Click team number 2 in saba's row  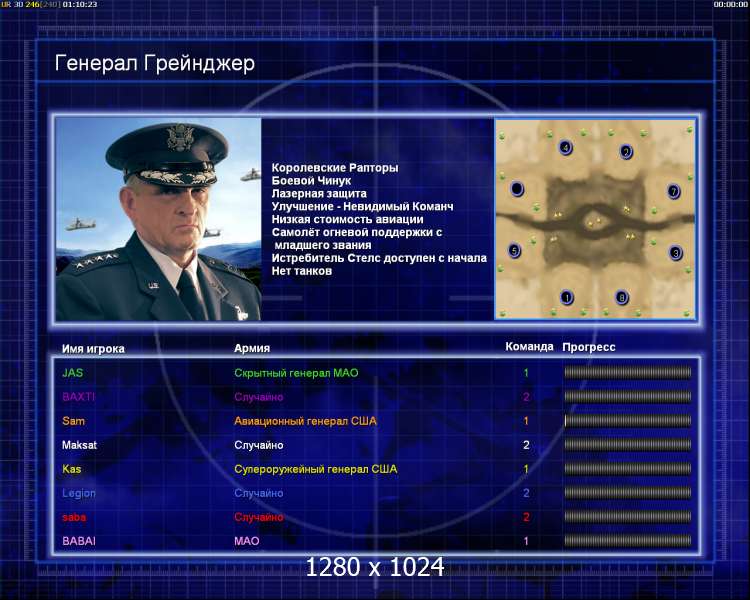(x=526, y=517)
